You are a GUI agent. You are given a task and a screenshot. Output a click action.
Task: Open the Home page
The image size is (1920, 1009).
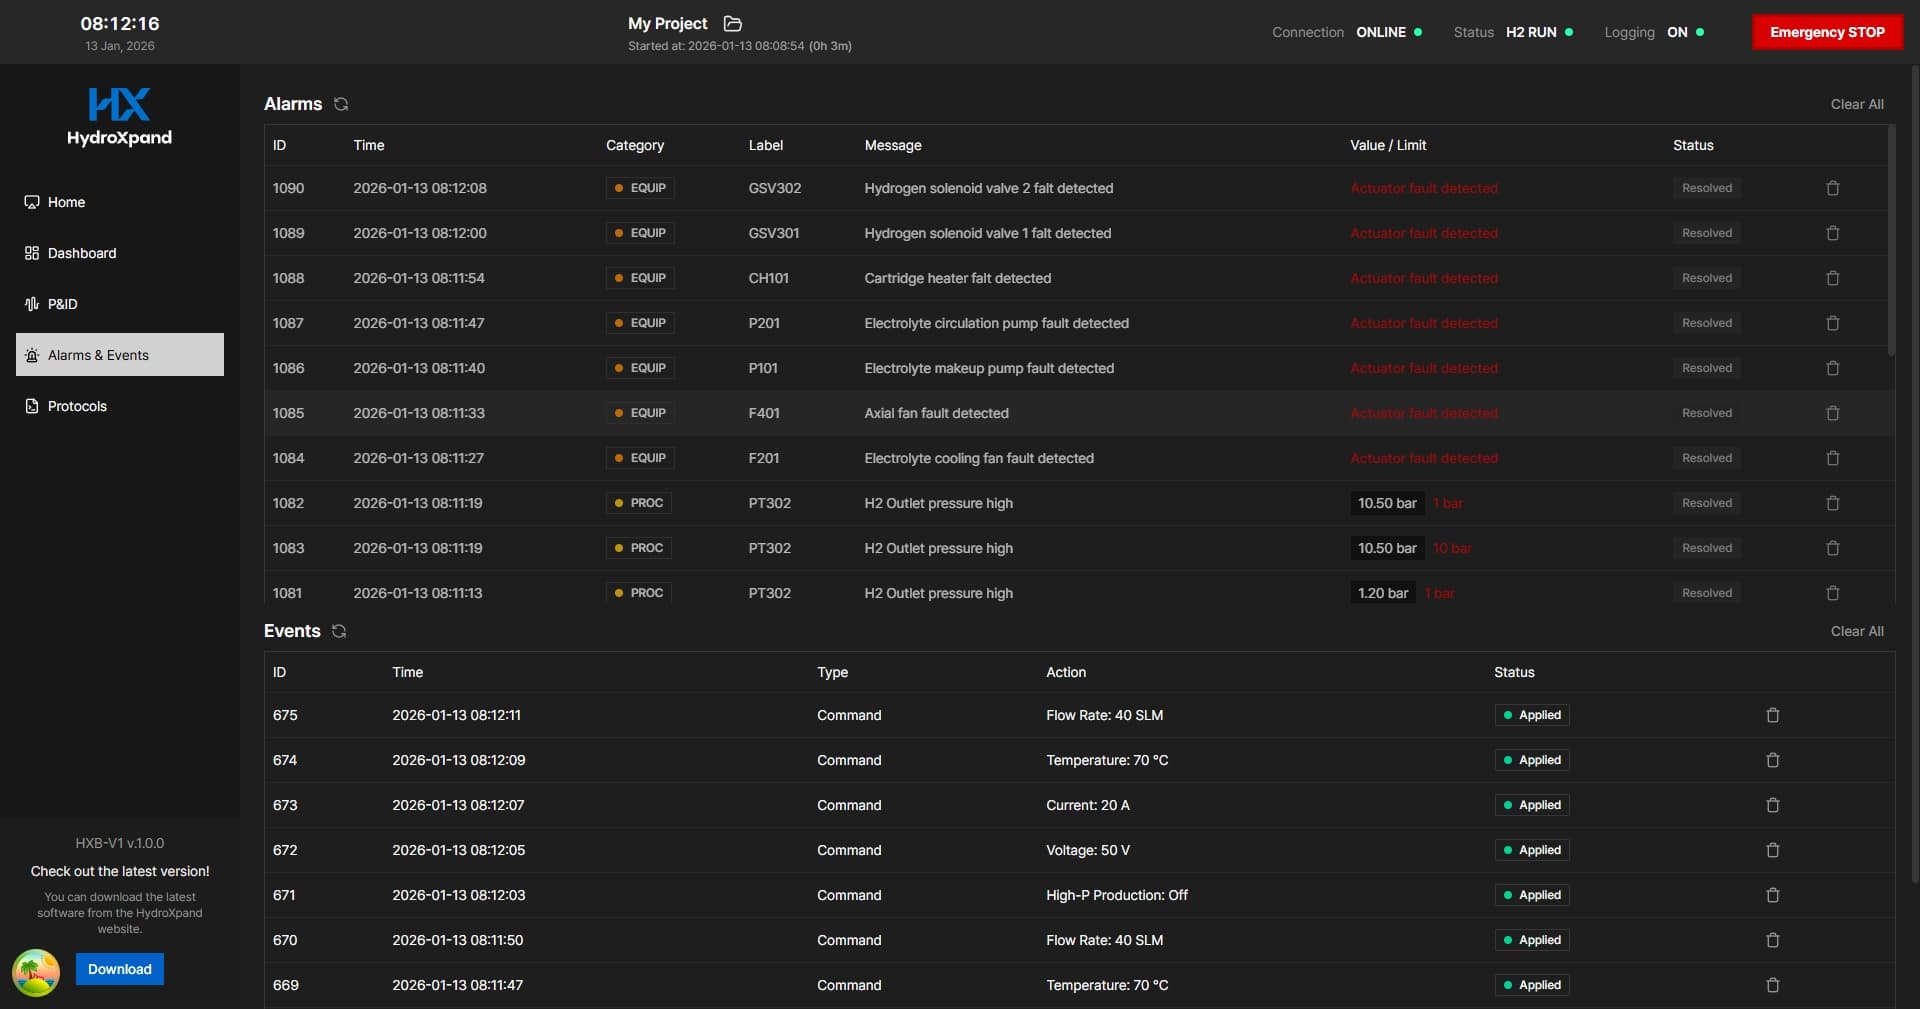(66, 202)
